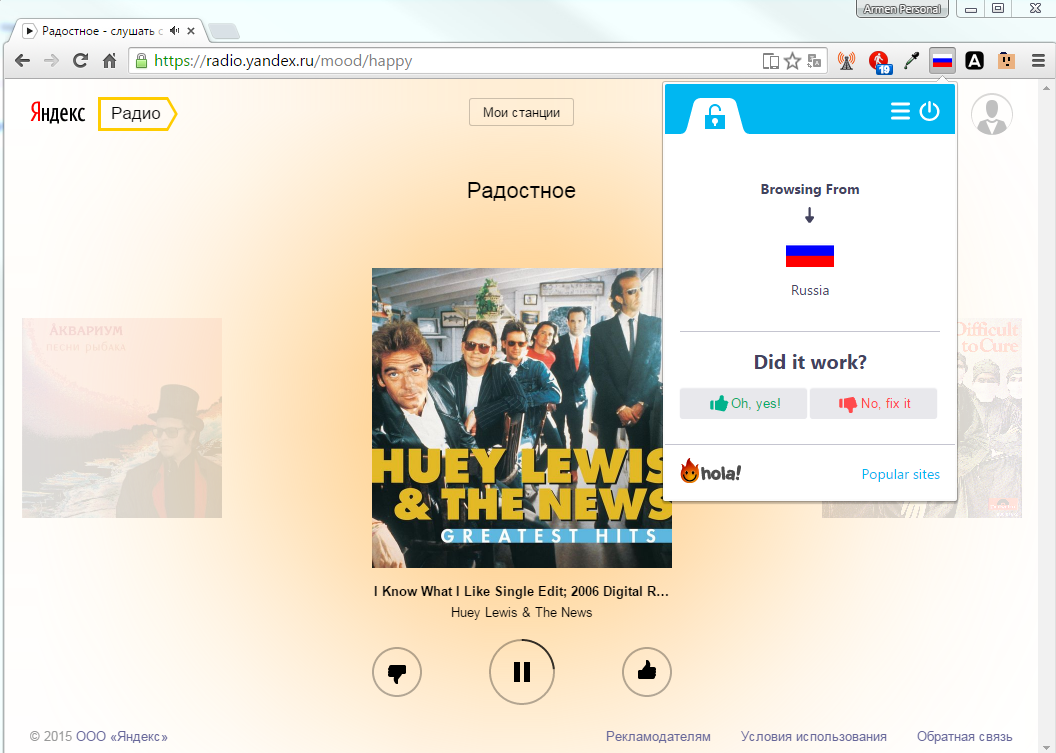Viewport: 1056px width, 753px height.
Task: Click the track title I Know What I Like
Action: click(x=521, y=591)
